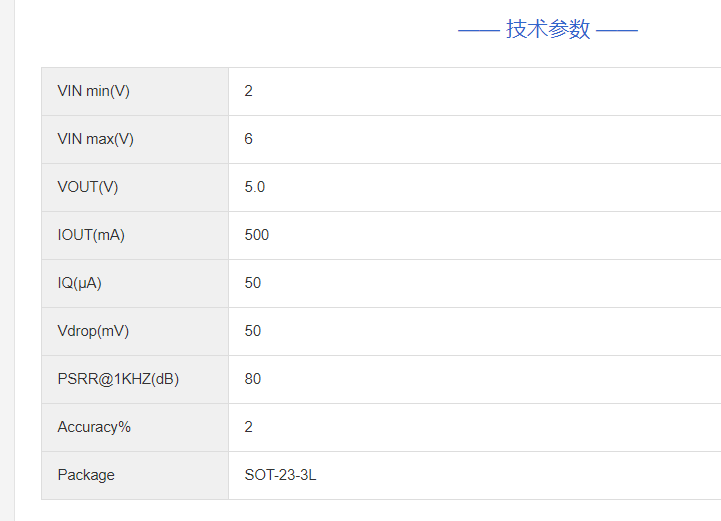Click the SOT-23-3L package value
This screenshot has height=521, width=721.
[280, 475]
